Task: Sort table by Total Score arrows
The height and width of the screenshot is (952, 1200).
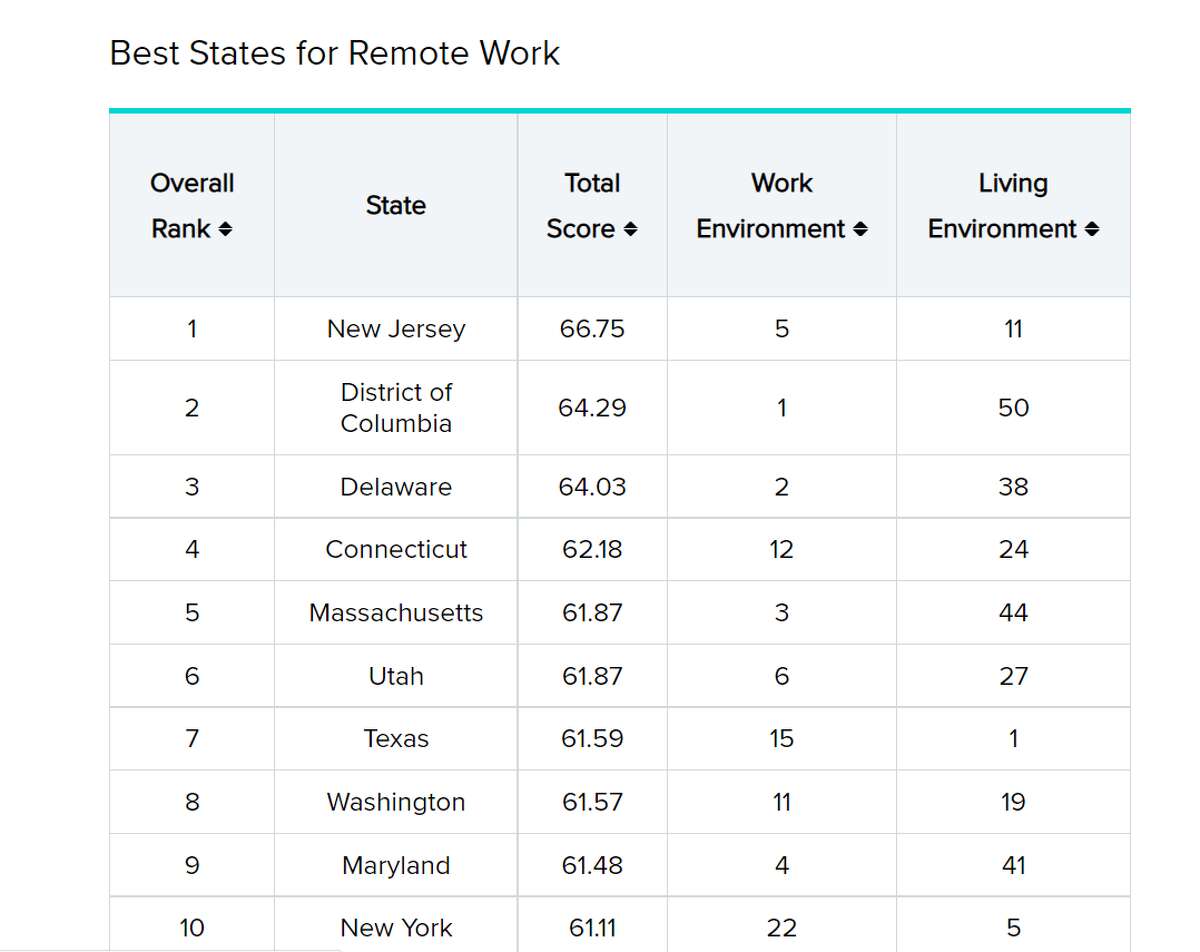Action: point(630,230)
